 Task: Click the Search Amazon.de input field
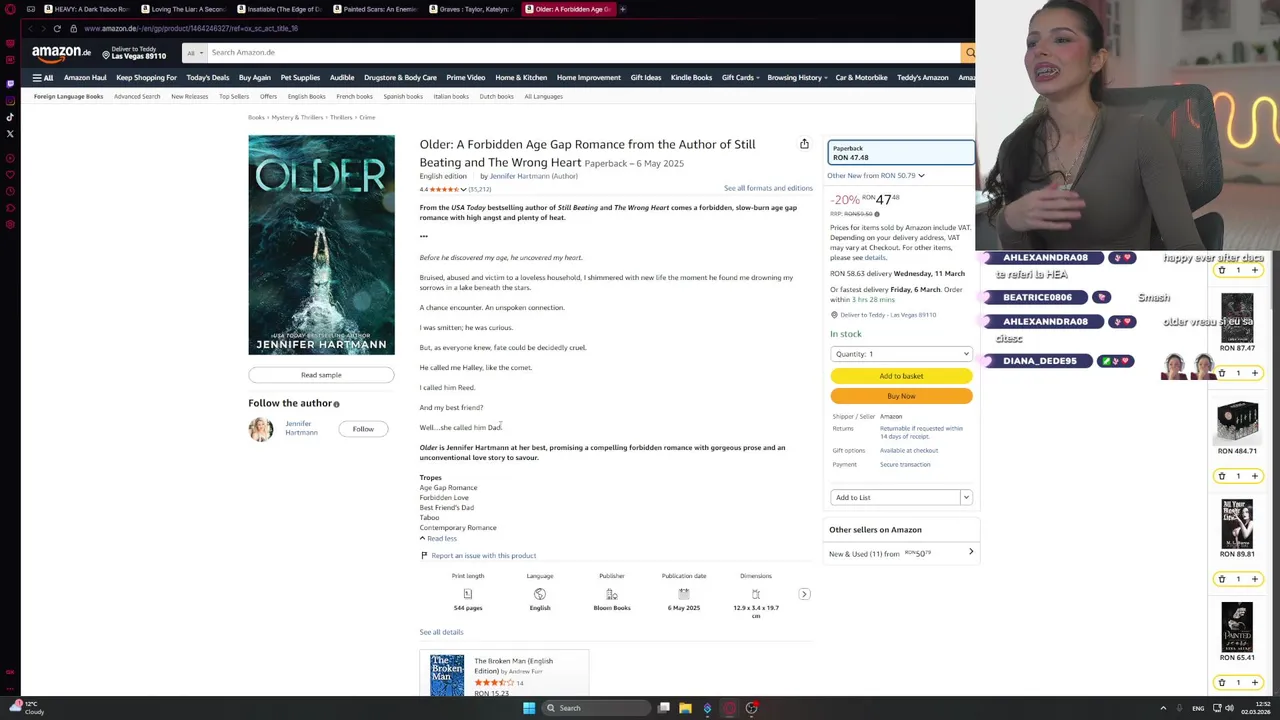coord(583,52)
